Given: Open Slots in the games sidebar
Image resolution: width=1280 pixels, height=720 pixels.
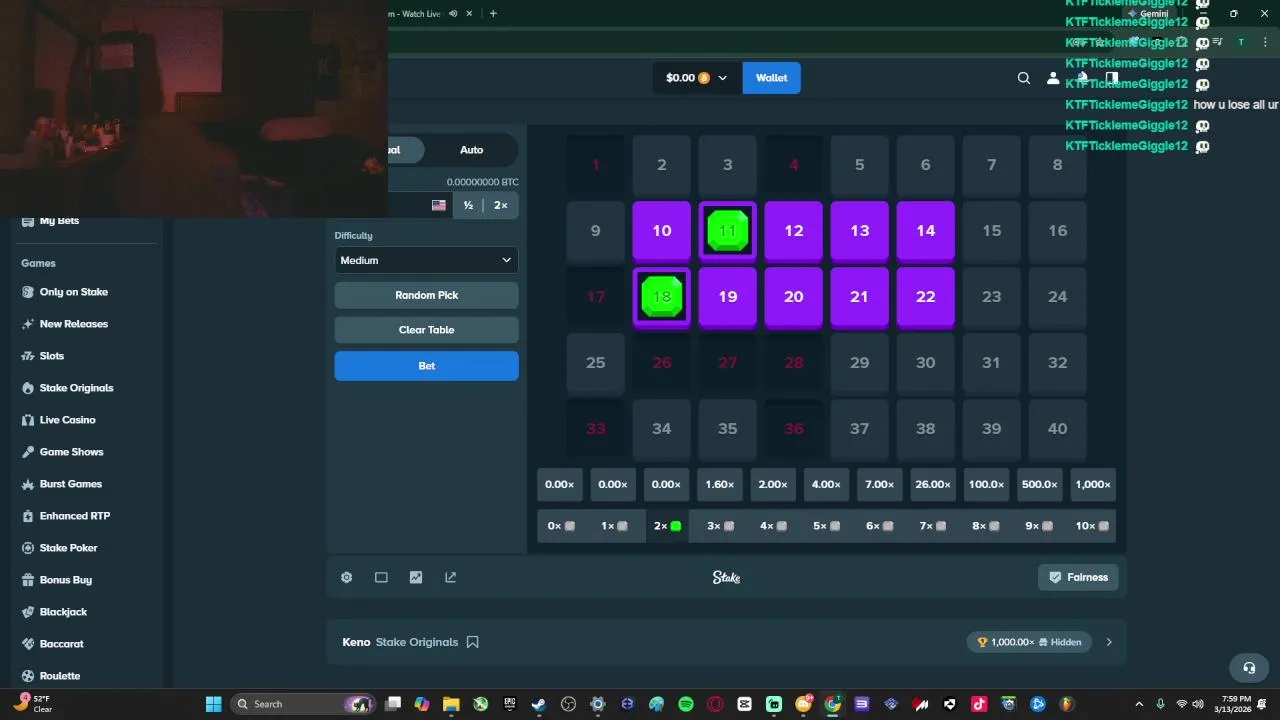Looking at the screenshot, I should pos(52,356).
